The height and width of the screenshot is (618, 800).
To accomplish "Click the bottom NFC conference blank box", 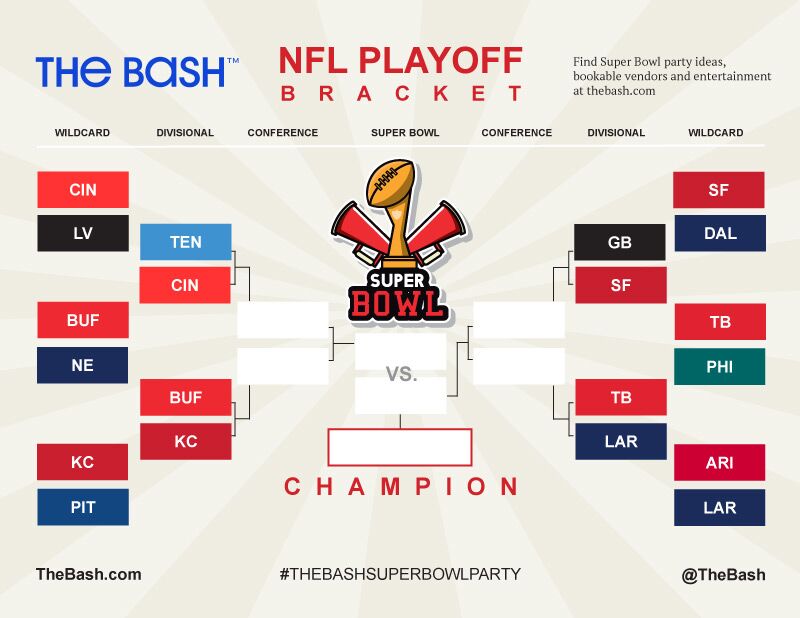I will click(519, 366).
